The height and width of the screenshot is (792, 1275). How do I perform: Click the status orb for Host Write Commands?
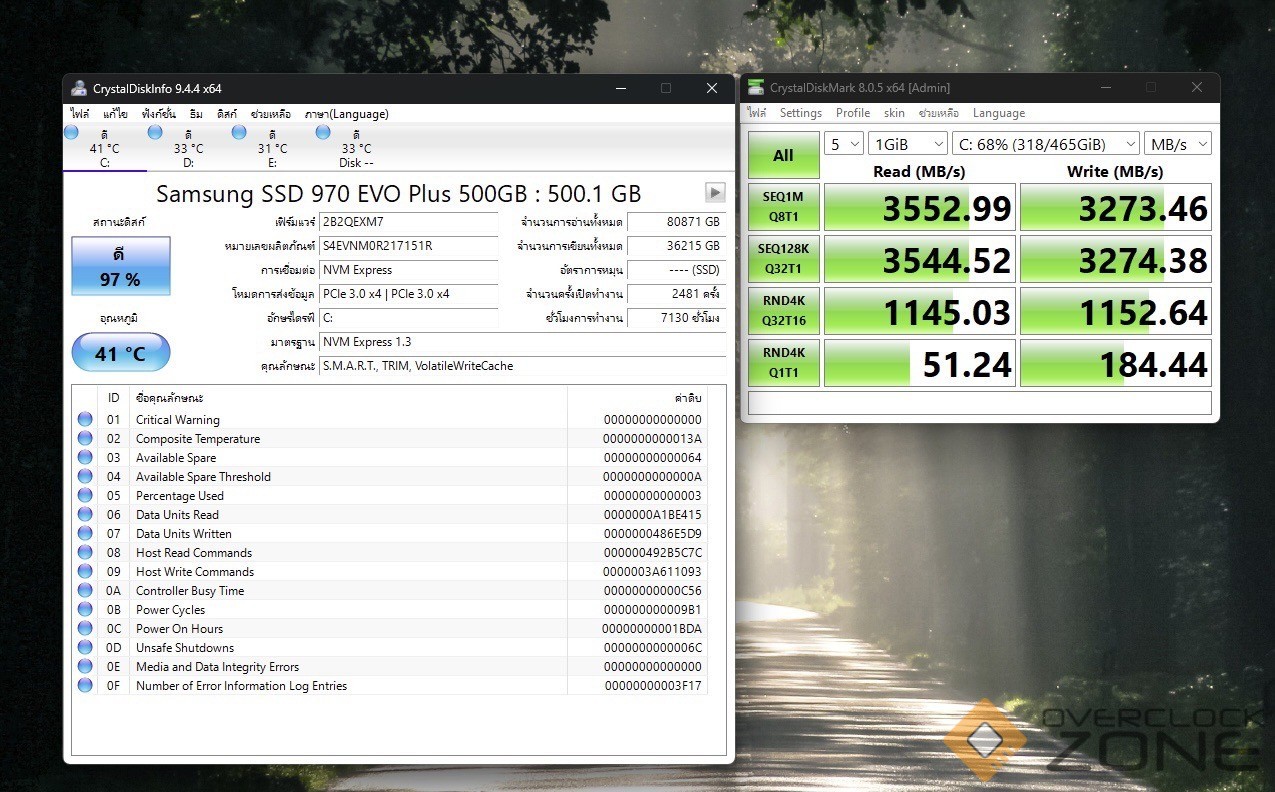click(85, 572)
